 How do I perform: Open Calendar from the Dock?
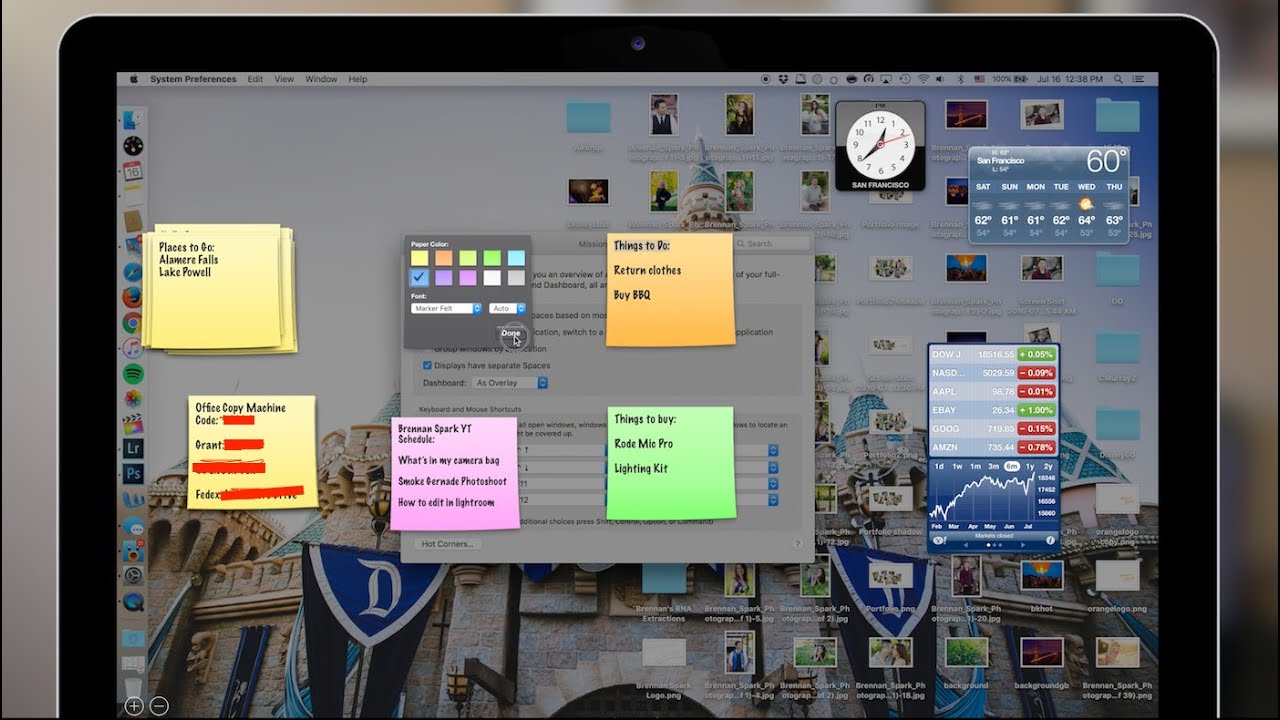[x=133, y=172]
